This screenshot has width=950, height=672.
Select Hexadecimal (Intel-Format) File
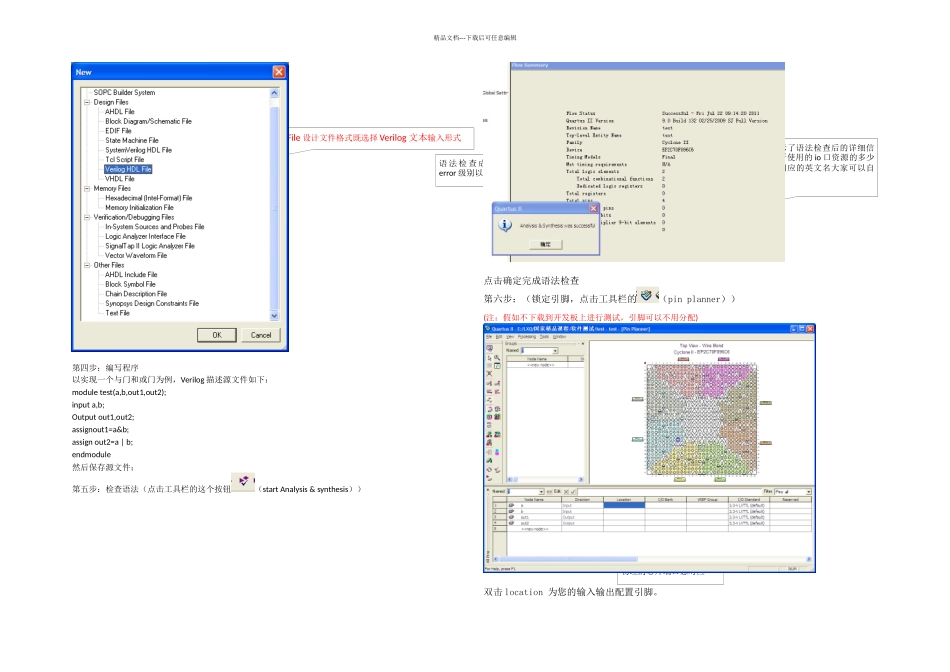tap(148, 198)
